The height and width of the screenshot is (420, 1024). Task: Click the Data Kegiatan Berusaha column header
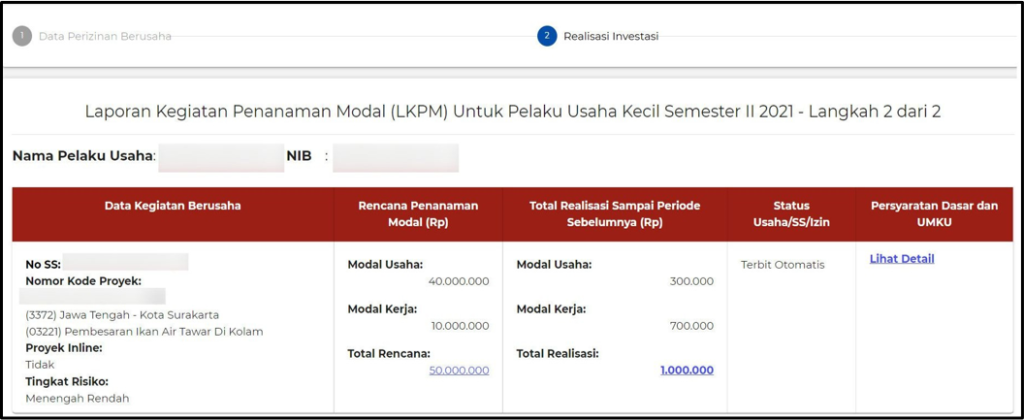(173, 206)
